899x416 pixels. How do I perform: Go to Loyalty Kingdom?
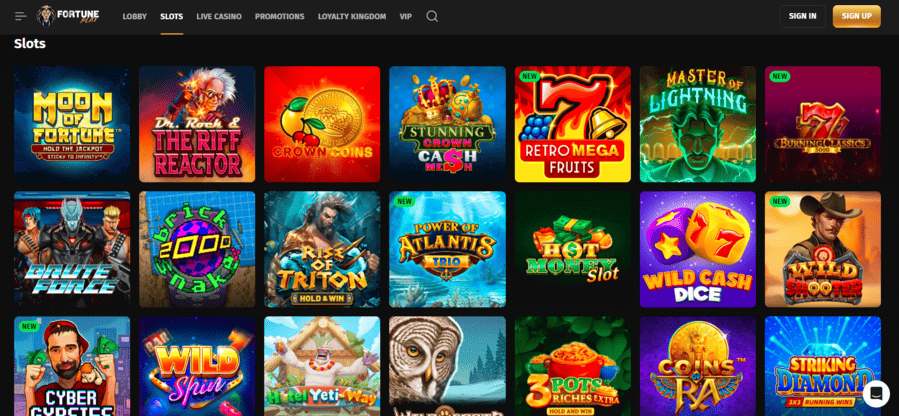tap(352, 17)
